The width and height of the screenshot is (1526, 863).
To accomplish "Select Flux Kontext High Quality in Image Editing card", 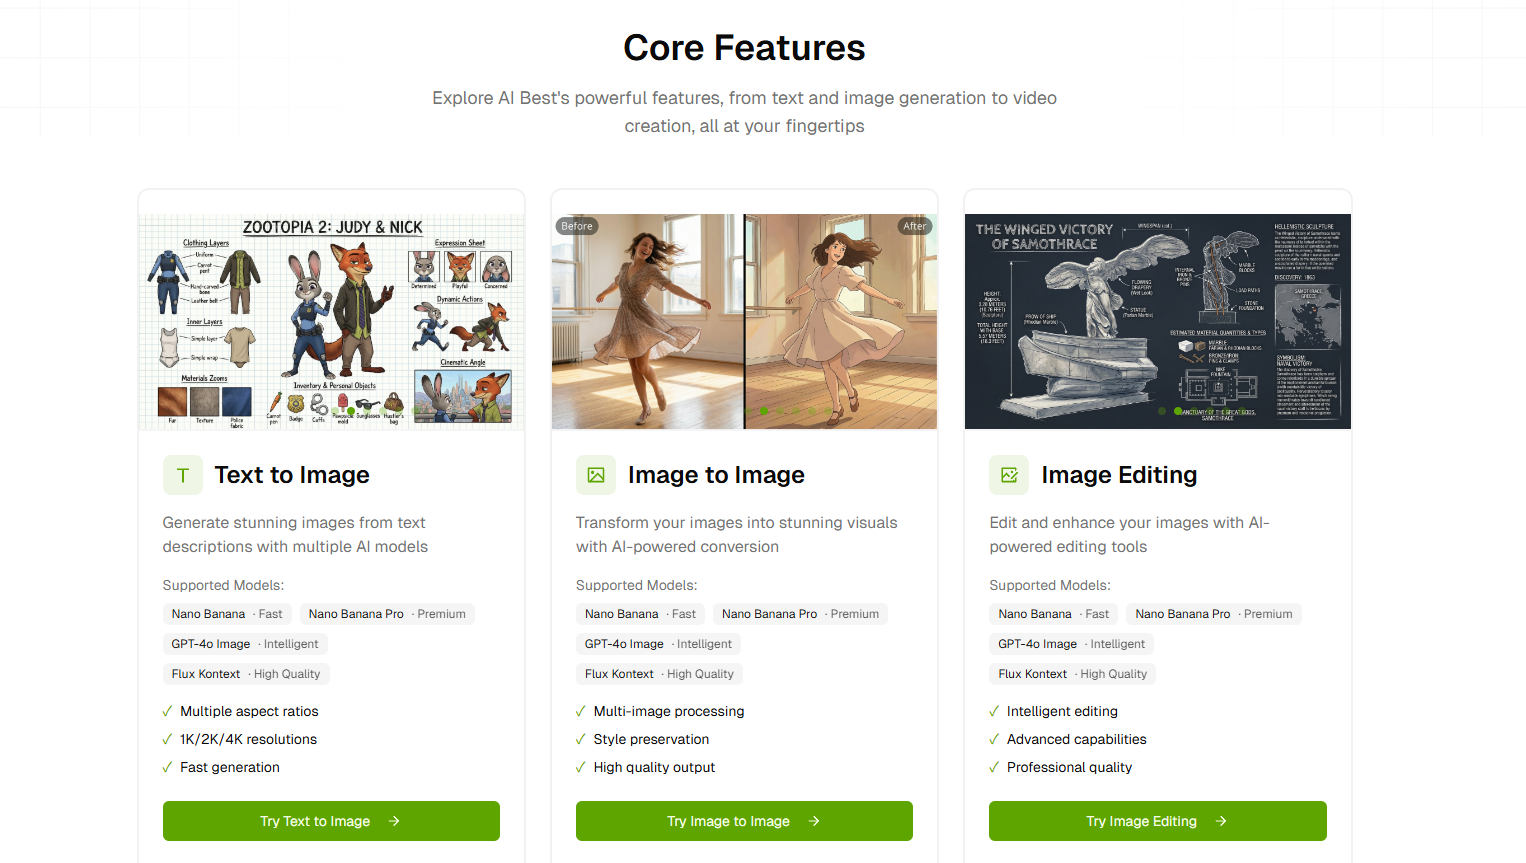I will (x=1073, y=674).
